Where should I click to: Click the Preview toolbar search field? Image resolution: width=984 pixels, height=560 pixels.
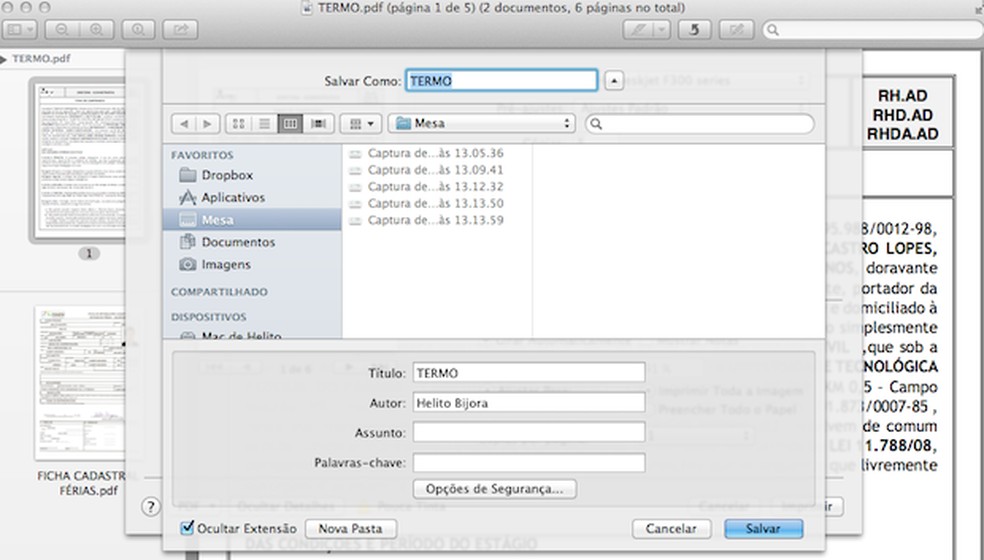[874, 30]
